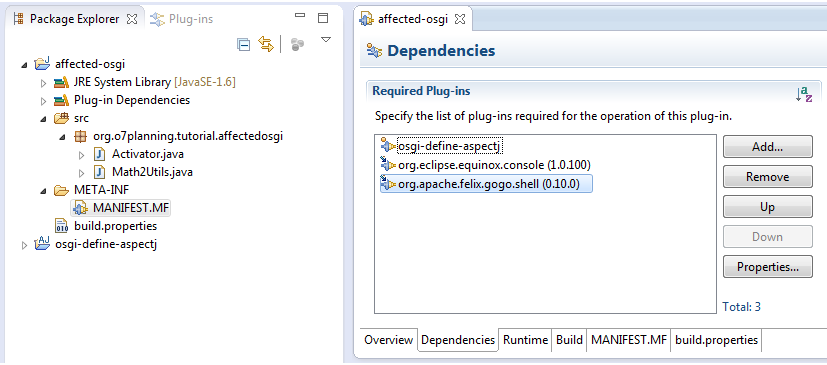Click the Add... button
This screenshot has width=827, height=365.
(x=767, y=147)
